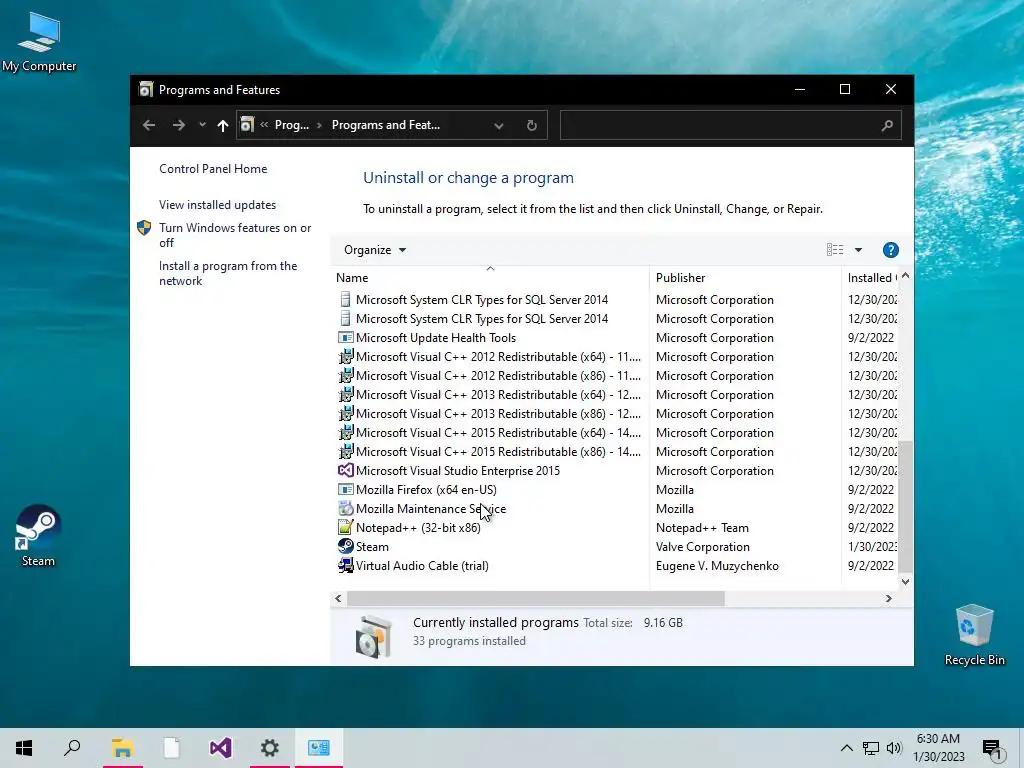This screenshot has height=768, width=1024.
Task: Open the volume speaker tray icon
Action: (x=895, y=748)
